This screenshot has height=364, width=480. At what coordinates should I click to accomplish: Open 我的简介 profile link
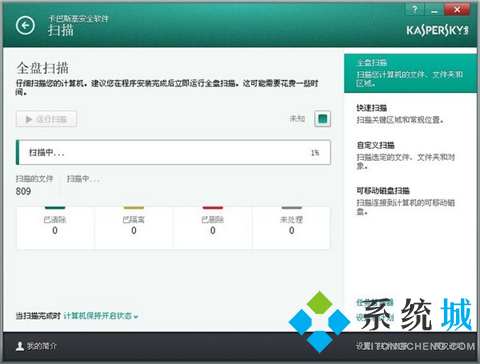42,346
